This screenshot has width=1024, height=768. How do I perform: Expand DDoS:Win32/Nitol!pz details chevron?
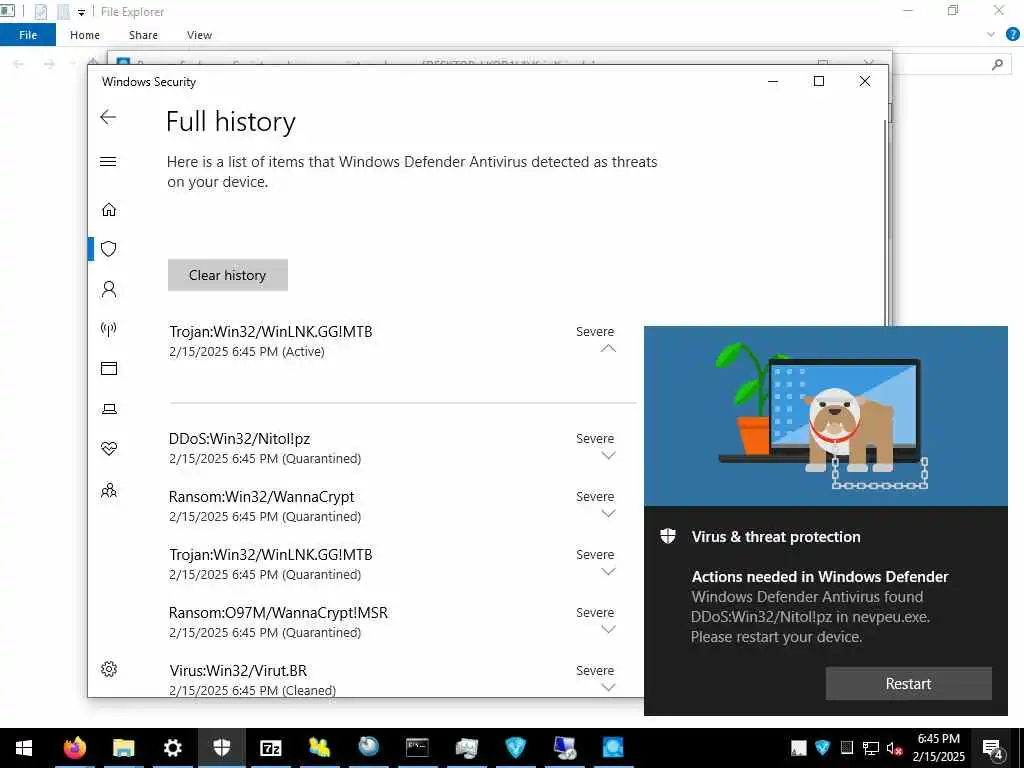(608, 456)
